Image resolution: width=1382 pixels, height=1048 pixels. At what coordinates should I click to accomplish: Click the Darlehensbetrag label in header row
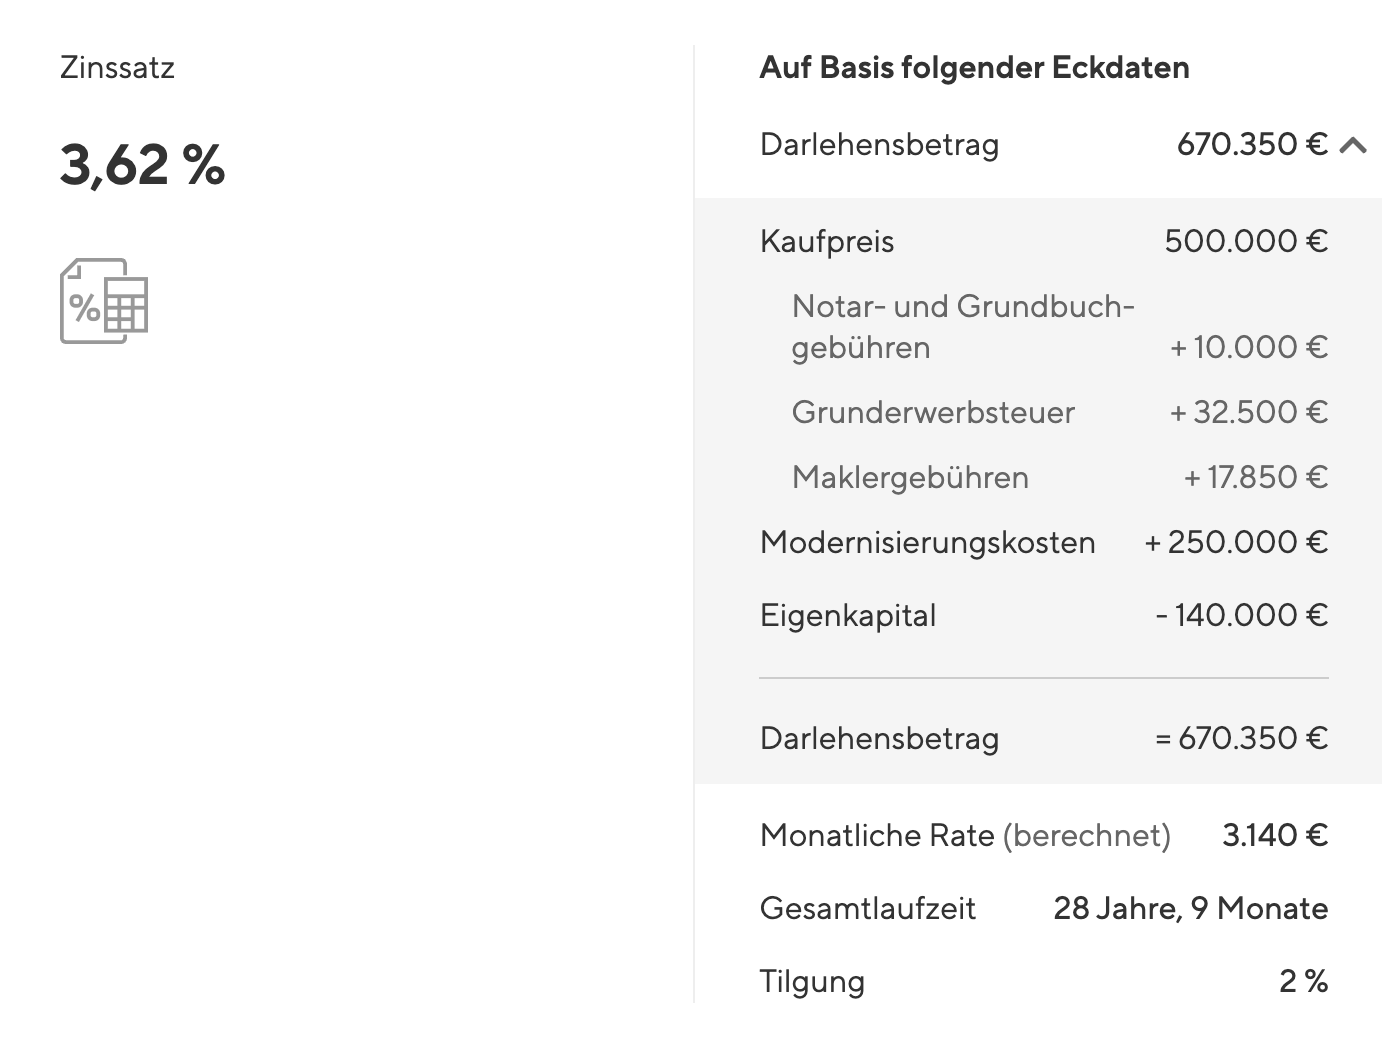[x=879, y=145]
